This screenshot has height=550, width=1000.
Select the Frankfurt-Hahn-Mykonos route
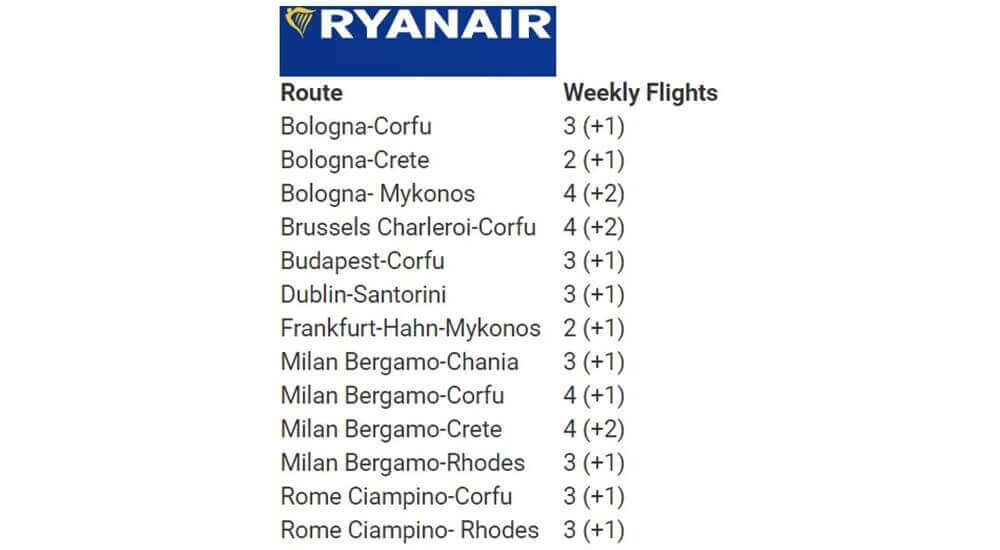(x=411, y=329)
